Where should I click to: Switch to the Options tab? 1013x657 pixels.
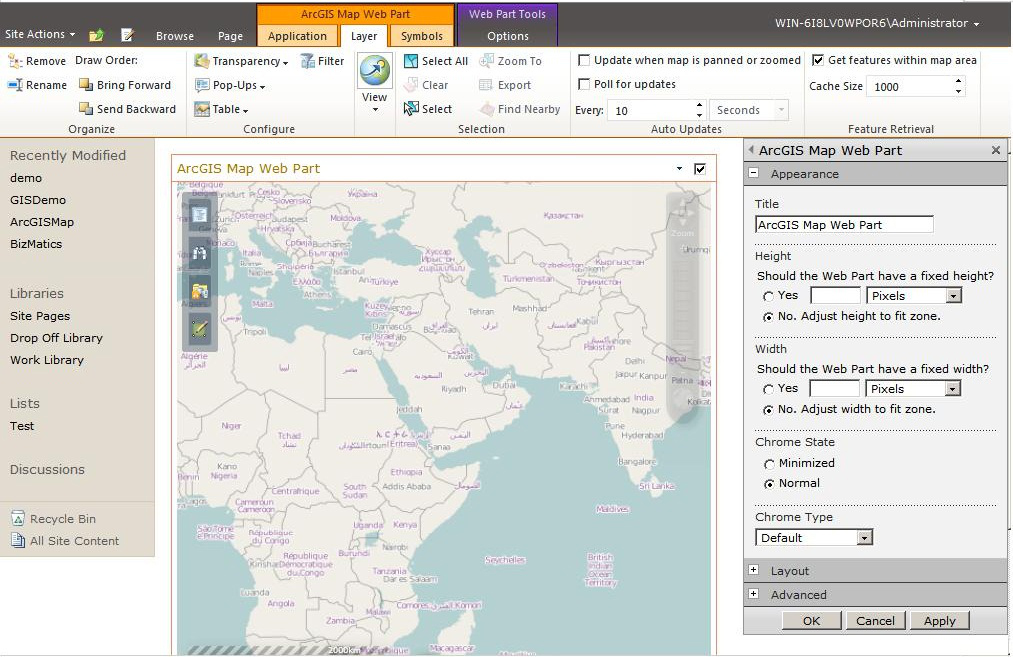tap(508, 36)
